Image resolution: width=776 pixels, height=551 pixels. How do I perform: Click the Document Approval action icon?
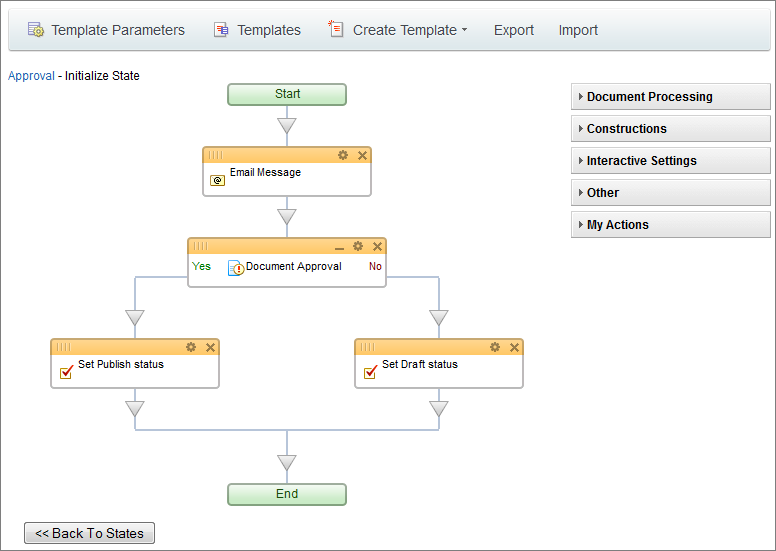[236, 268]
